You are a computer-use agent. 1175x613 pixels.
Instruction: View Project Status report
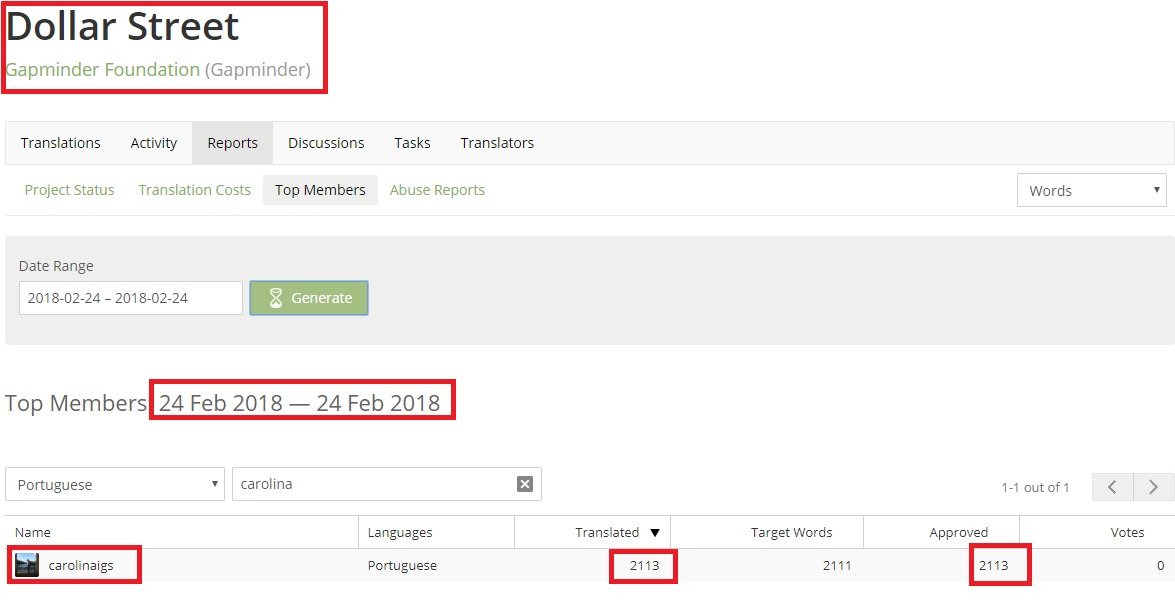(x=70, y=190)
